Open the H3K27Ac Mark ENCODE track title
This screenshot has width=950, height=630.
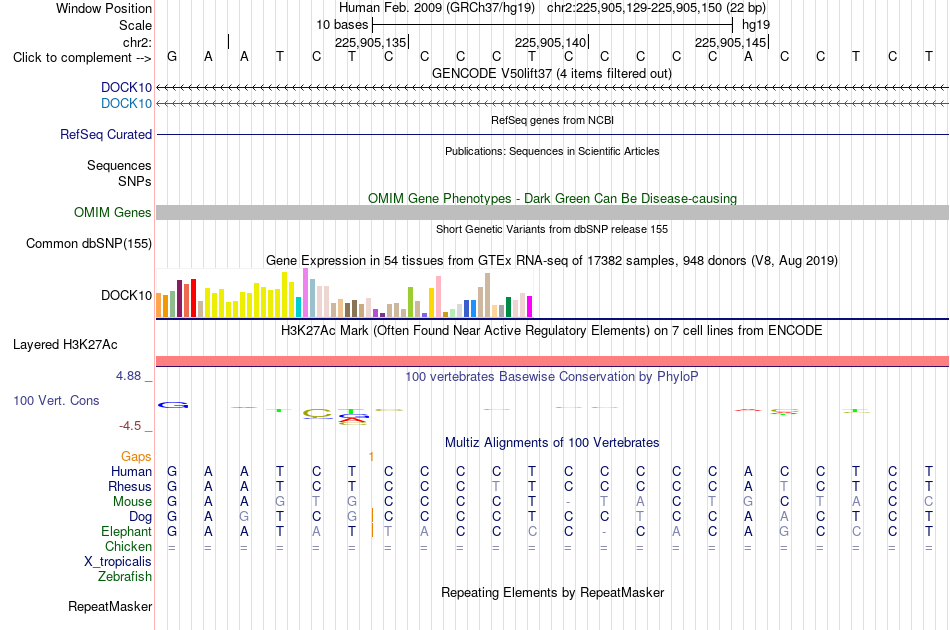tap(552, 330)
